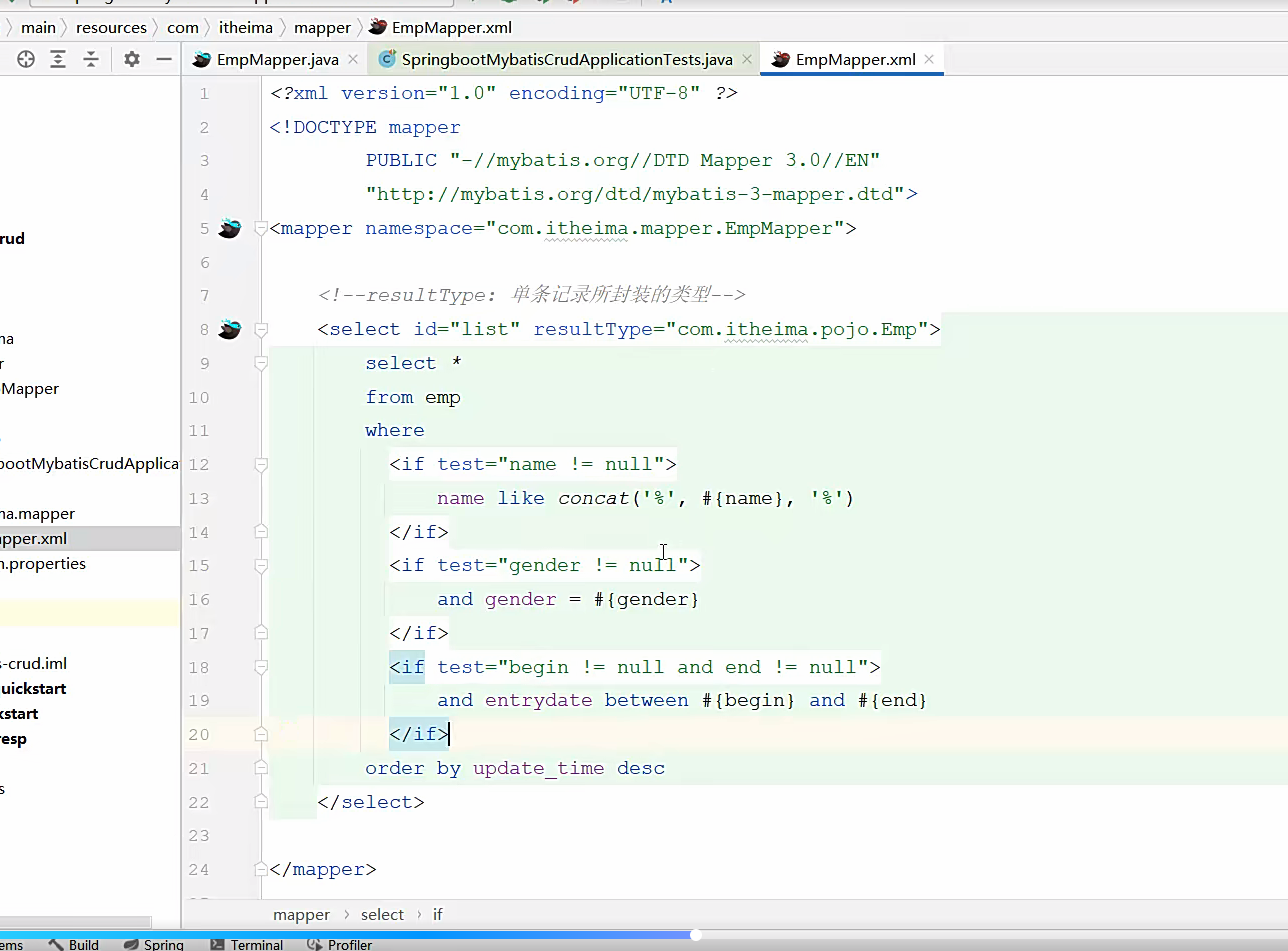Click 'mapper' in the bottom XML breadcrumb

(x=301, y=914)
